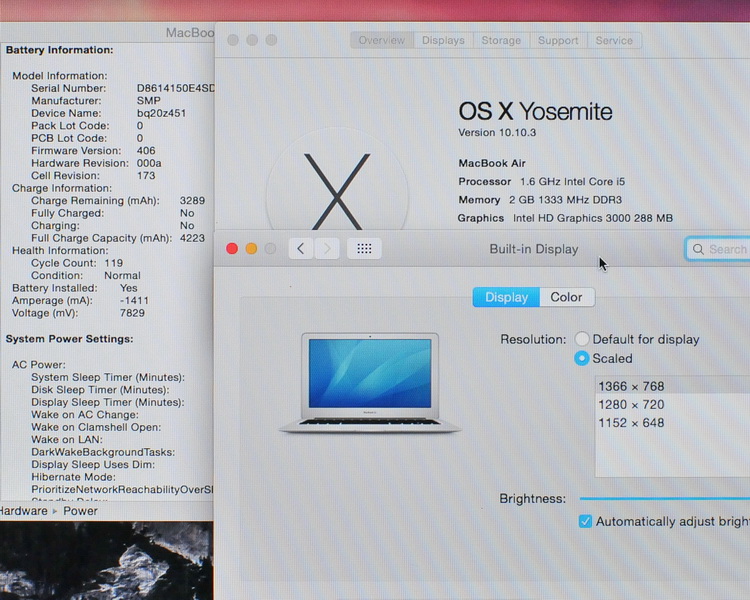Switch to the Display tab
This screenshot has height=600, width=750.
point(506,297)
